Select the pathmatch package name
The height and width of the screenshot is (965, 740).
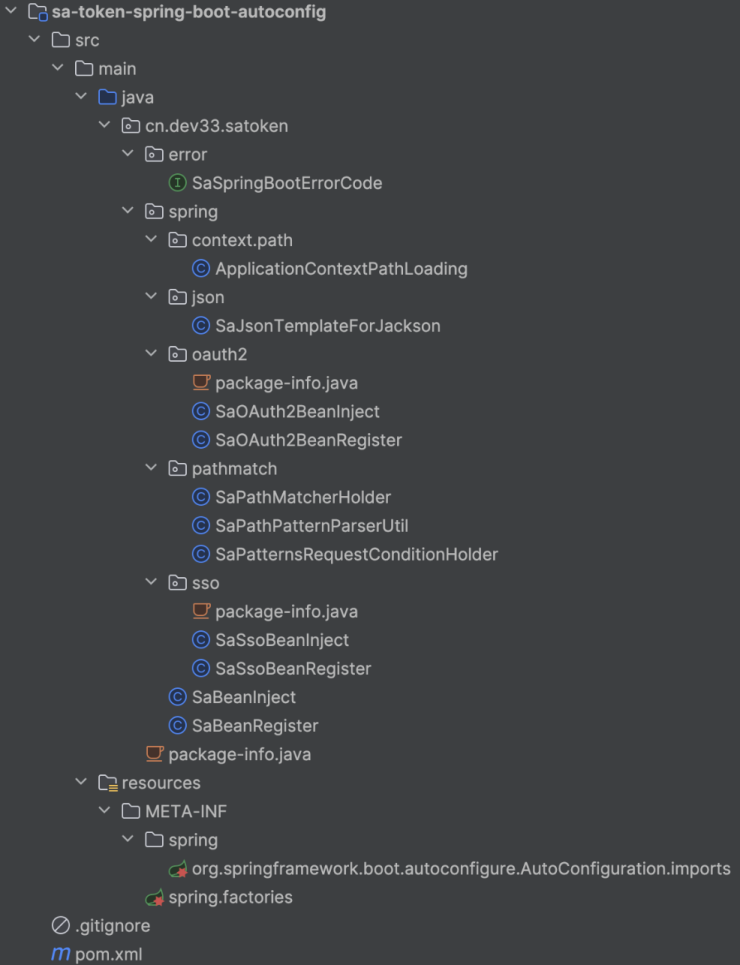tap(234, 468)
